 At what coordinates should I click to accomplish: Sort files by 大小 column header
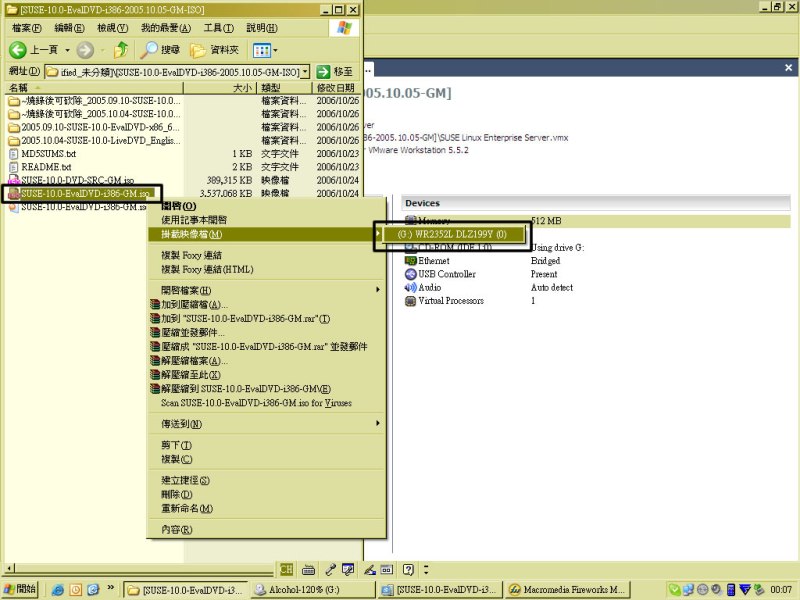(219, 88)
